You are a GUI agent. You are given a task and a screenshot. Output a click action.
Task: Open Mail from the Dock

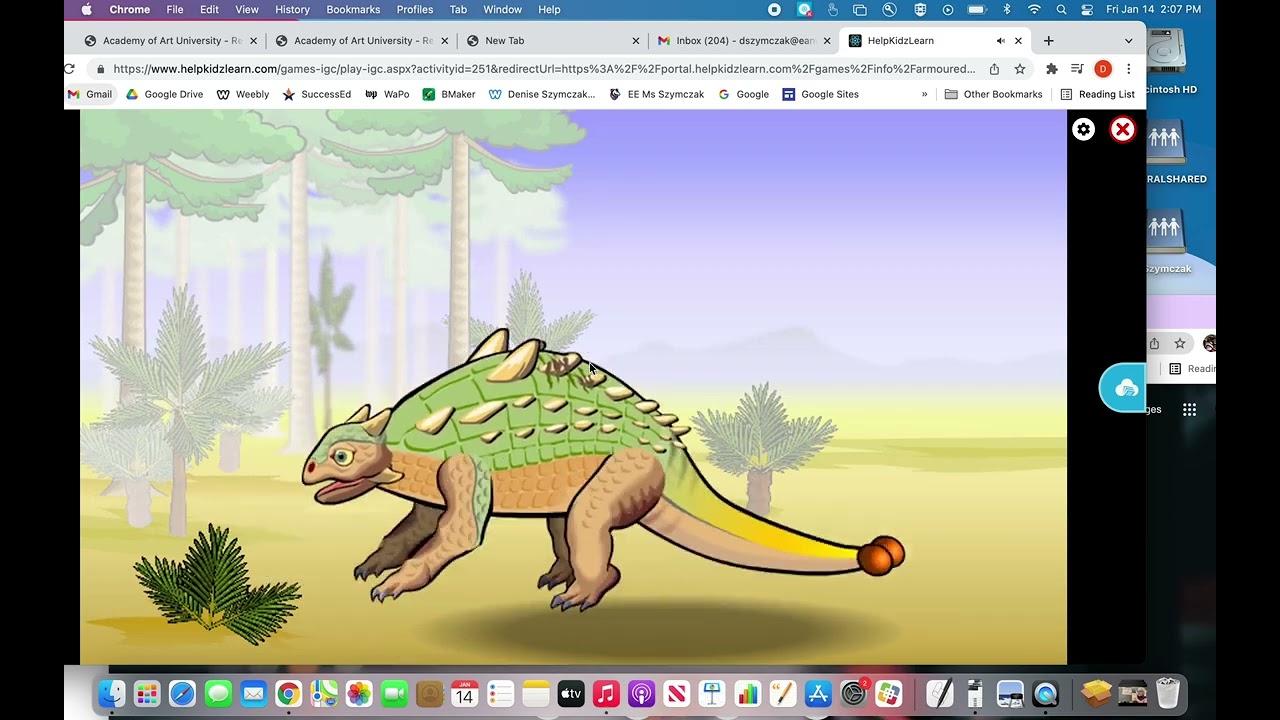pyautogui.click(x=253, y=693)
